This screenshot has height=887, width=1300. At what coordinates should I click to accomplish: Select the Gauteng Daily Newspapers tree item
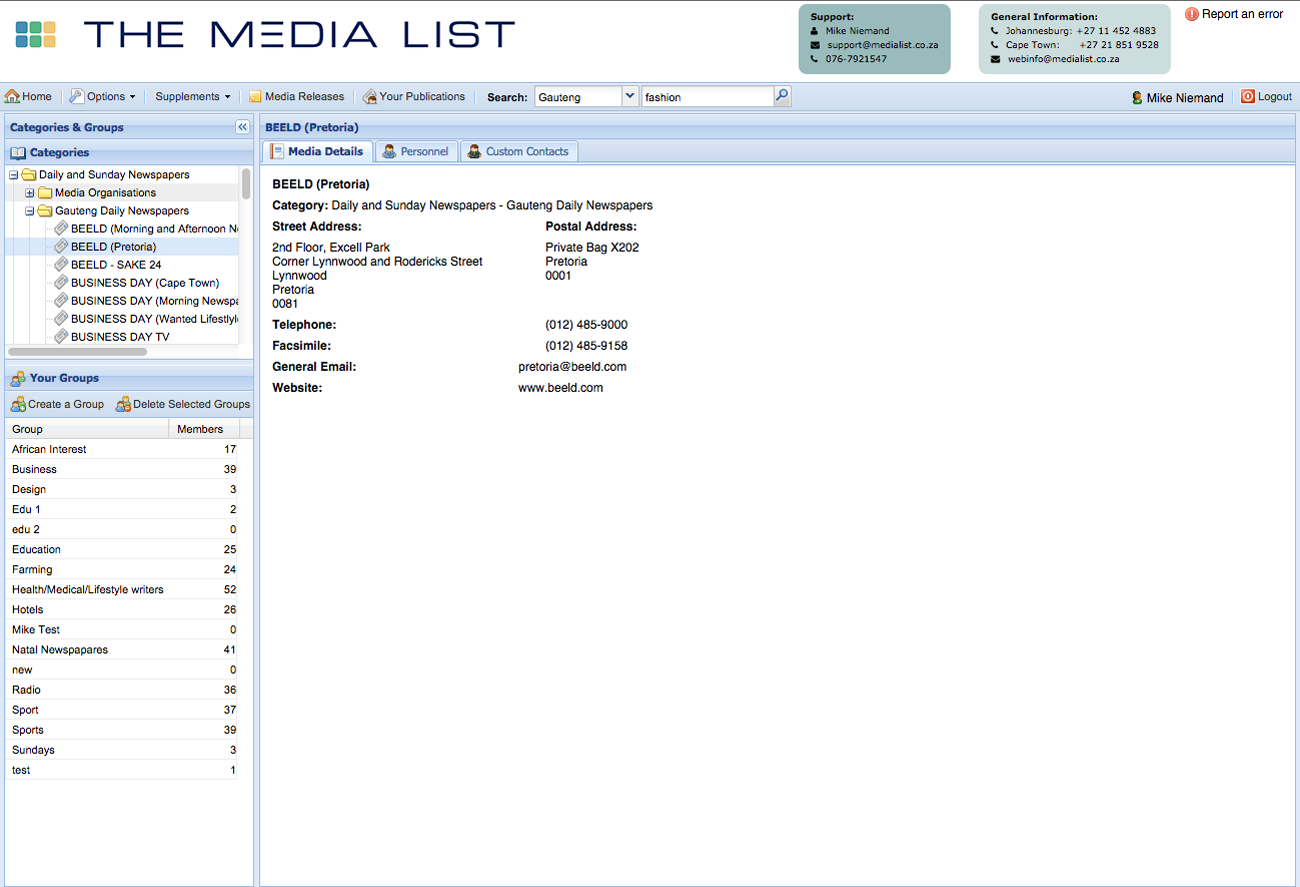point(122,211)
